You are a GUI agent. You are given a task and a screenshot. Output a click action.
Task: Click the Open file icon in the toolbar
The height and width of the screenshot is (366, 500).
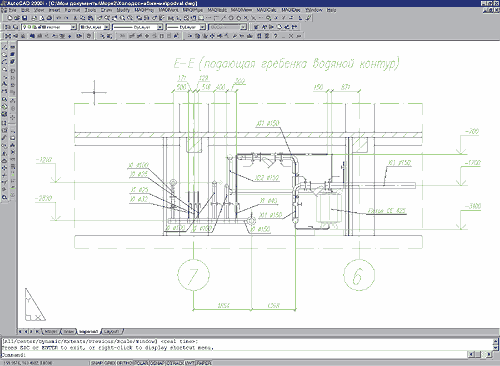(17, 18)
